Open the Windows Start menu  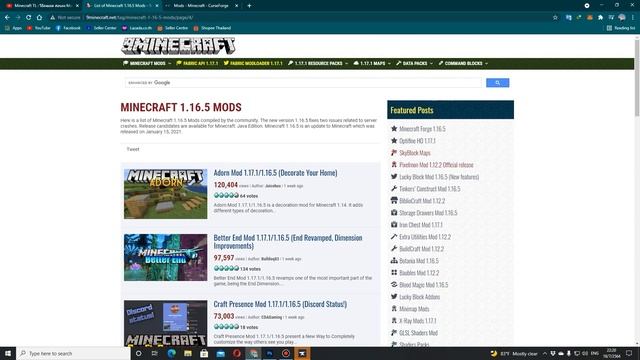click(8, 353)
